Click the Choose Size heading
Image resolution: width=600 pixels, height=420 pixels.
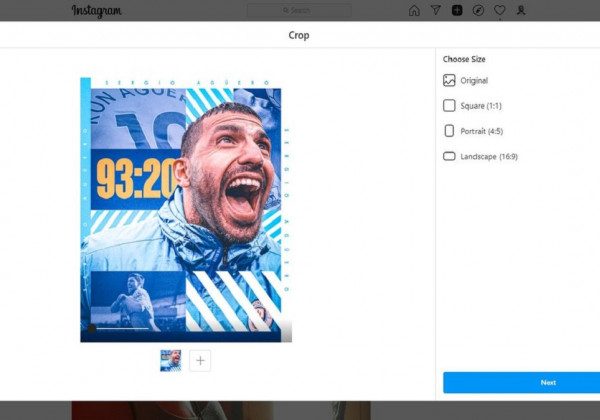click(x=464, y=59)
